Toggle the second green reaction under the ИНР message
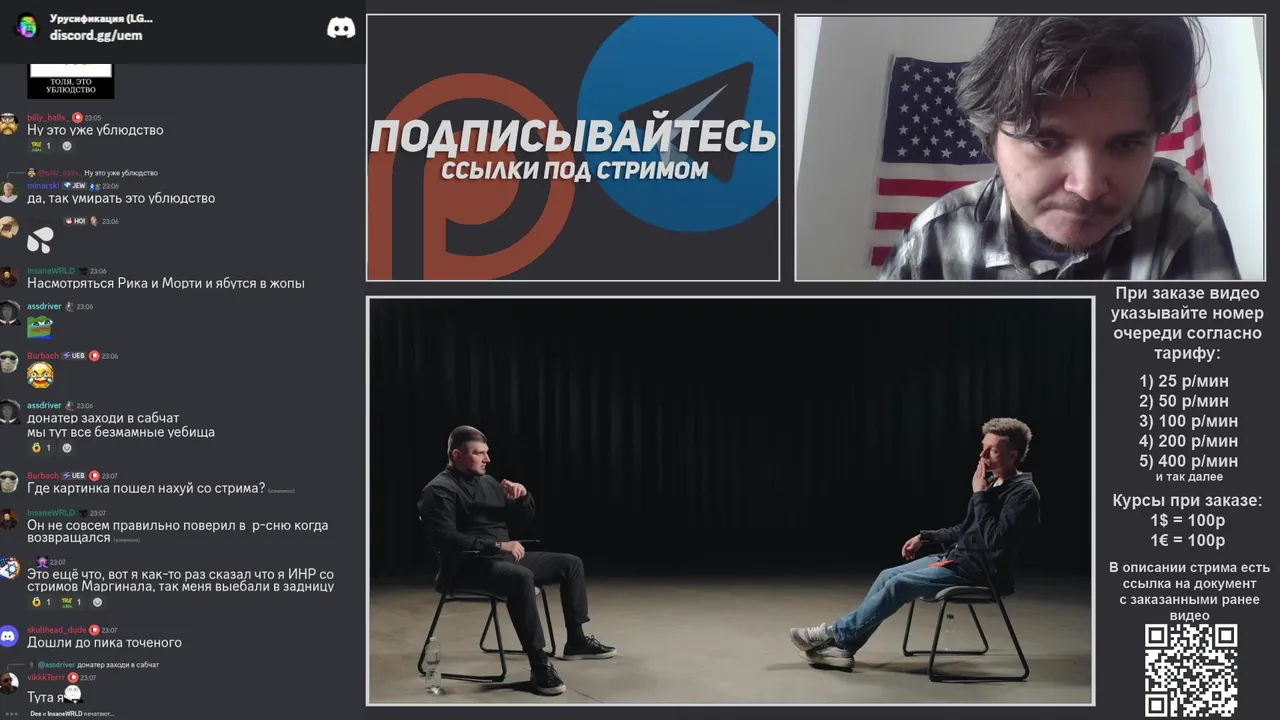Viewport: 1280px width, 720px height. click(71, 602)
